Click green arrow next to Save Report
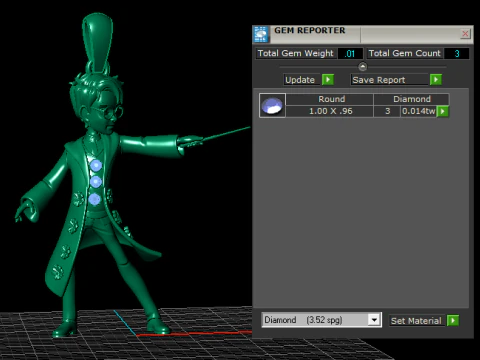This screenshot has width=480, height=360. click(x=436, y=80)
